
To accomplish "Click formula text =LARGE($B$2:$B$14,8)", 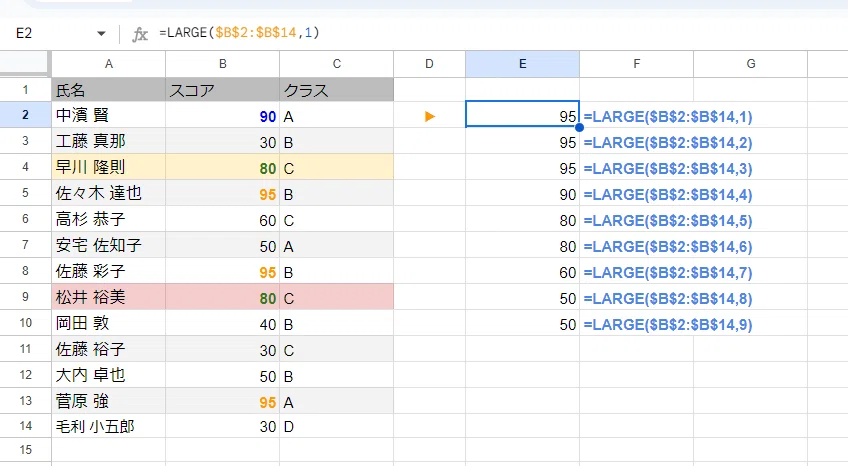I will coord(668,298).
